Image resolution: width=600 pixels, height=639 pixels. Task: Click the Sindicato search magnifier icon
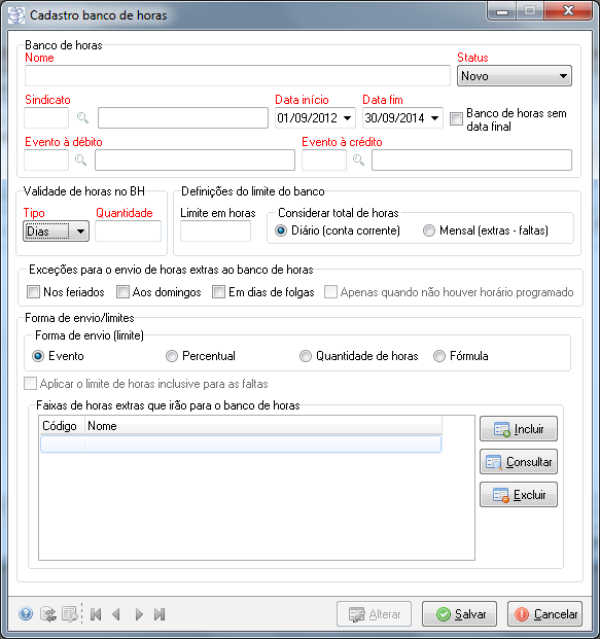83,118
